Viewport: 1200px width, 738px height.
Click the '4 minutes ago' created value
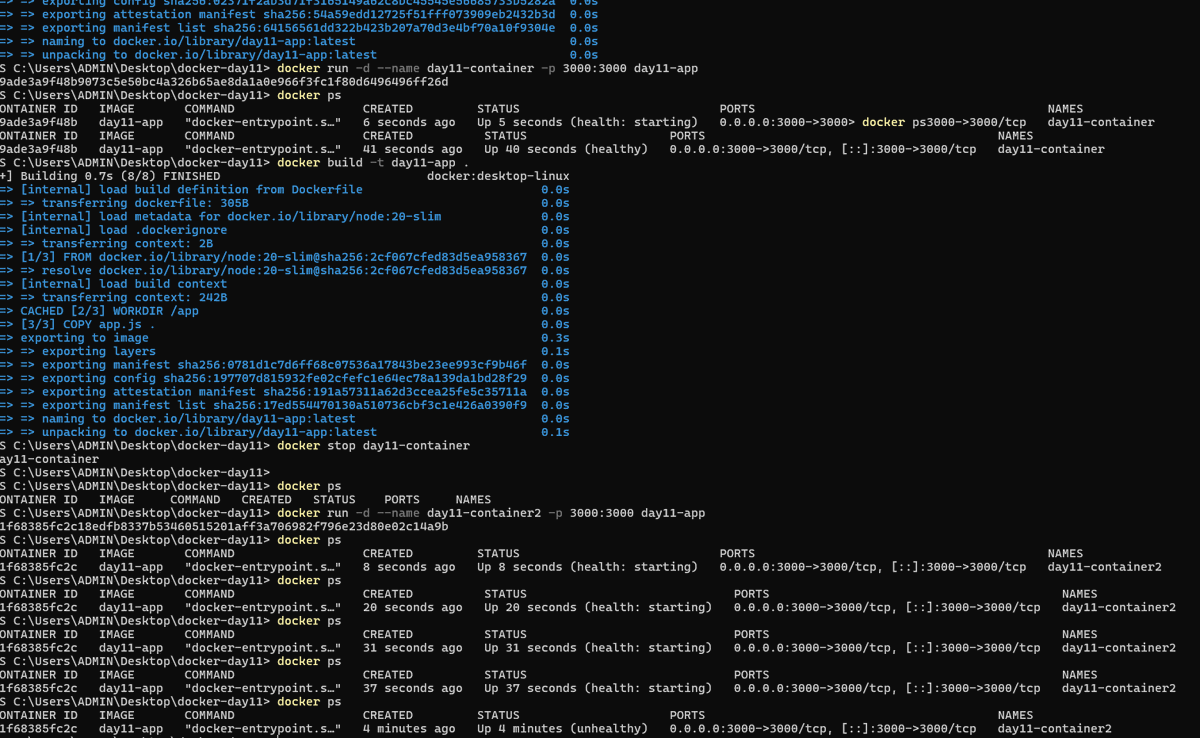pyautogui.click(x=409, y=729)
